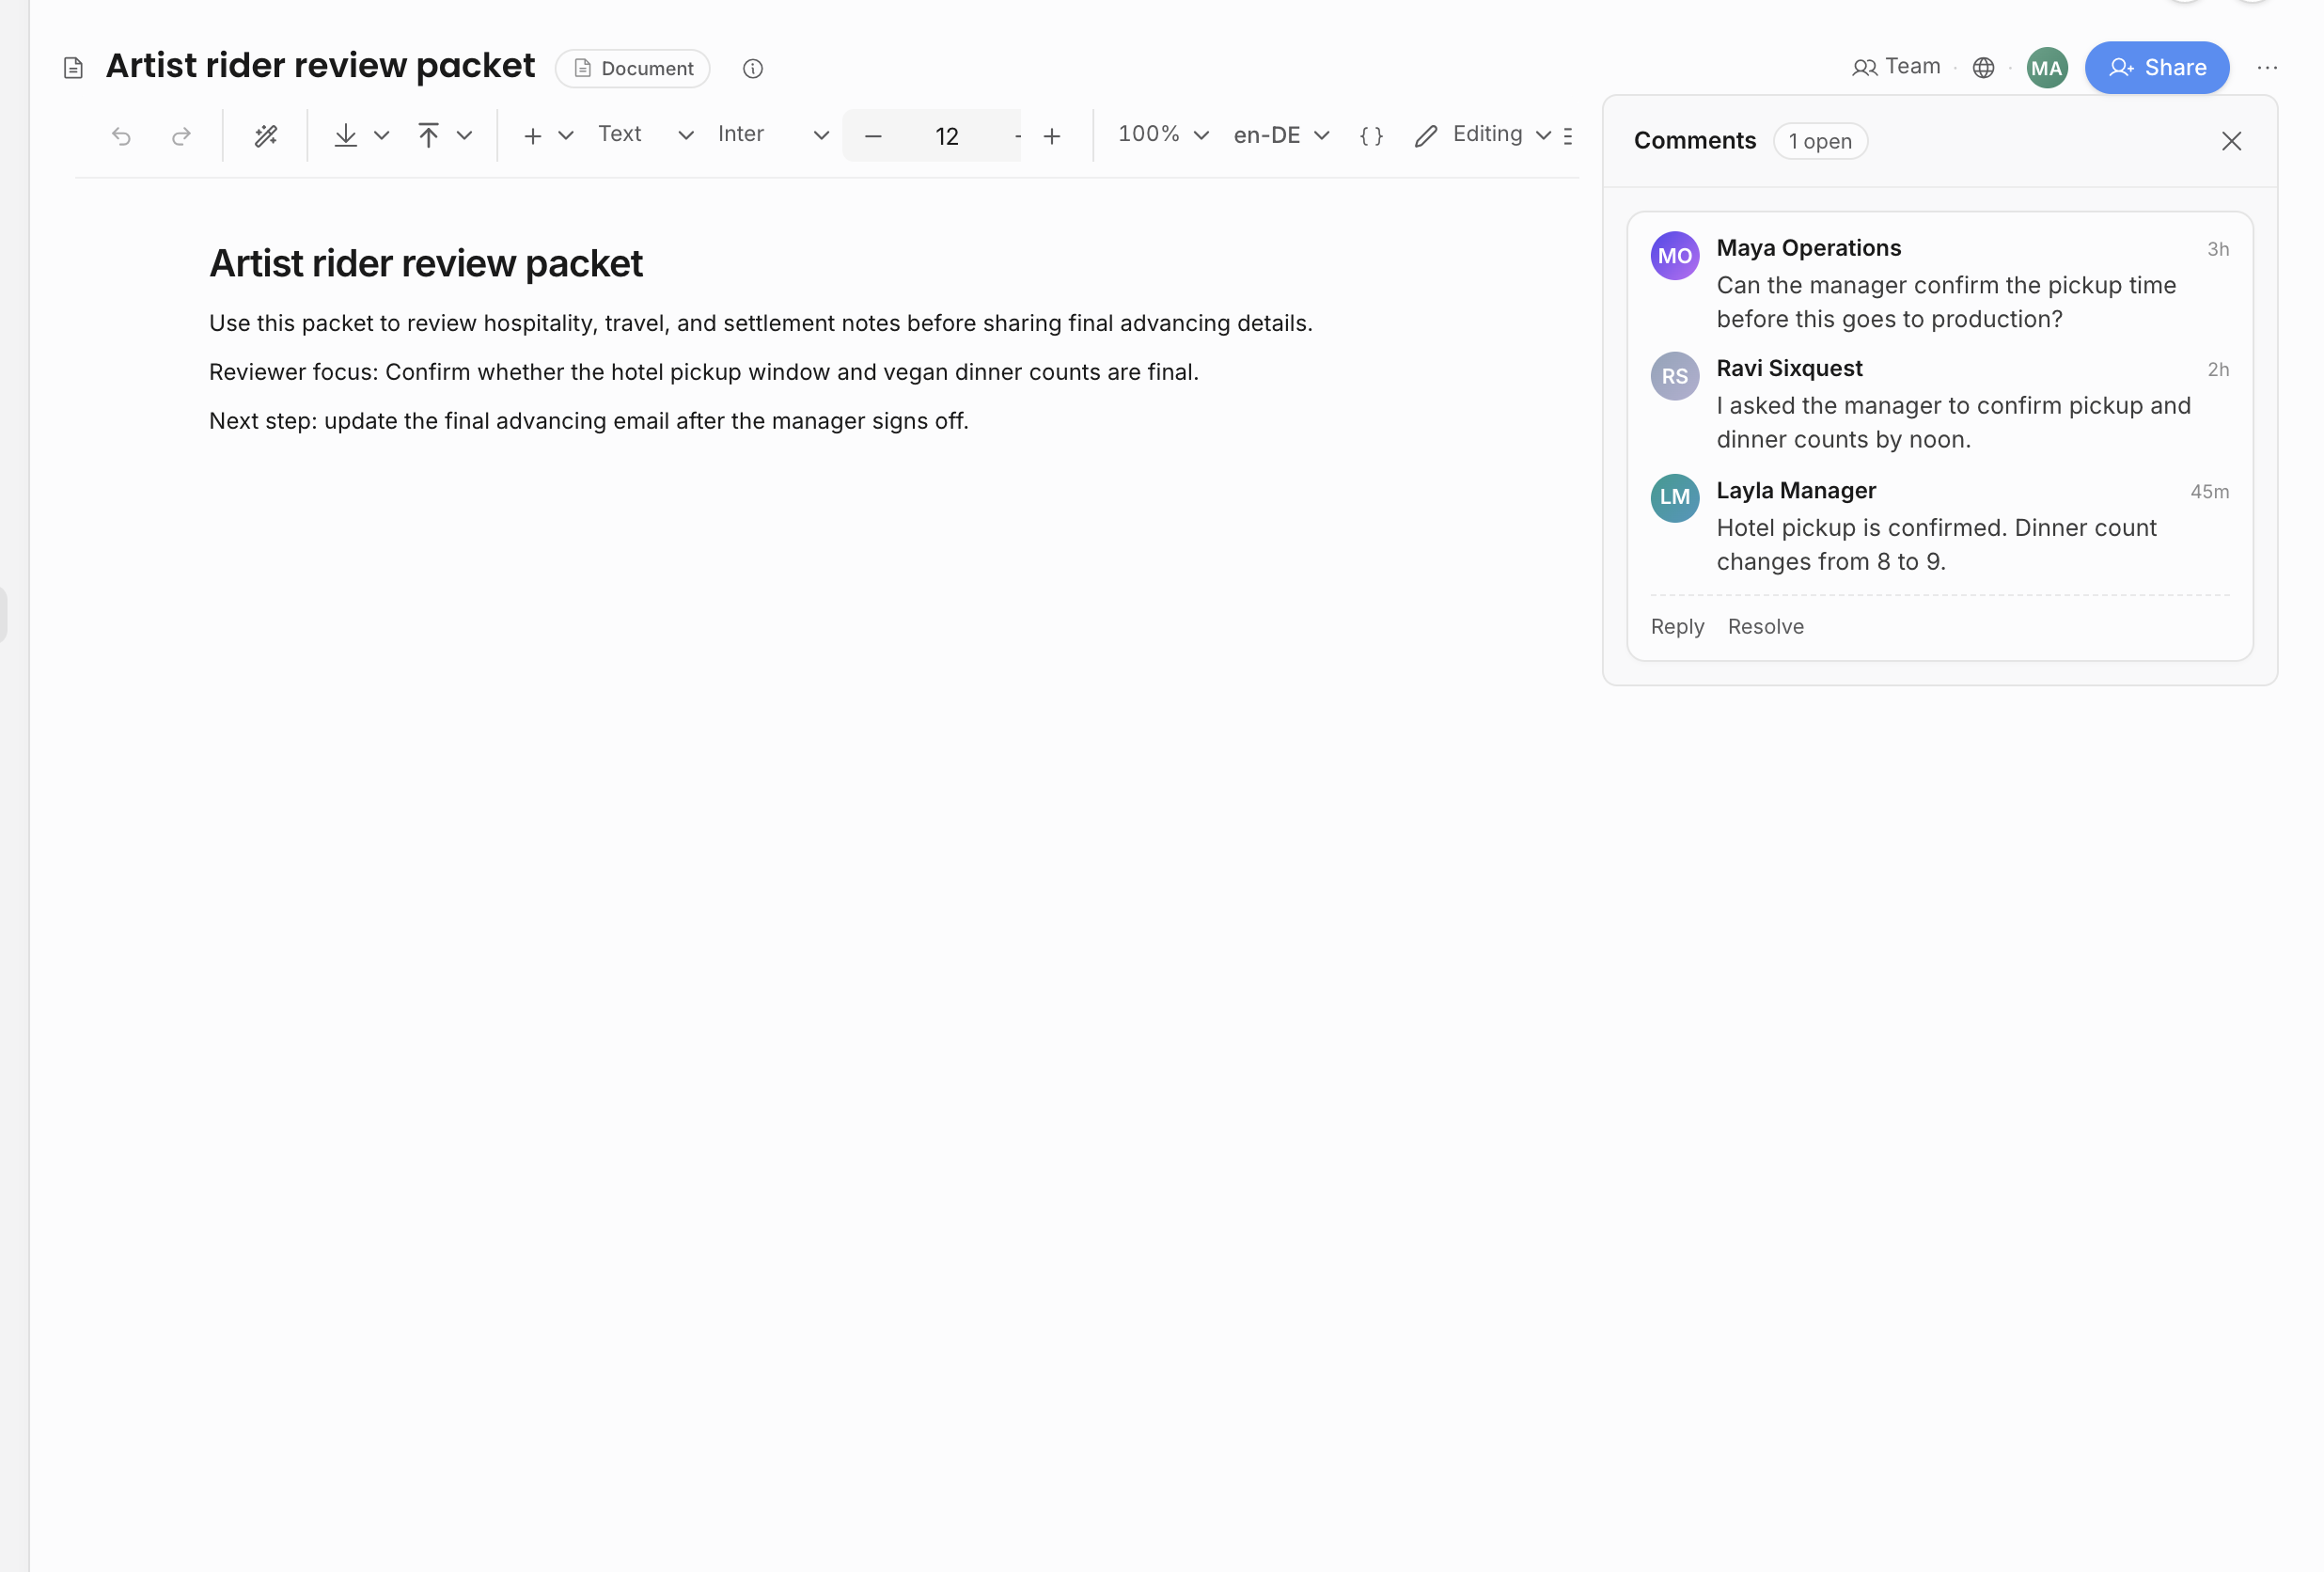Click the 'Hotel pickup is confirmed' comment
The height and width of the screenshot is (1572, 2324).
[1936, 545]
